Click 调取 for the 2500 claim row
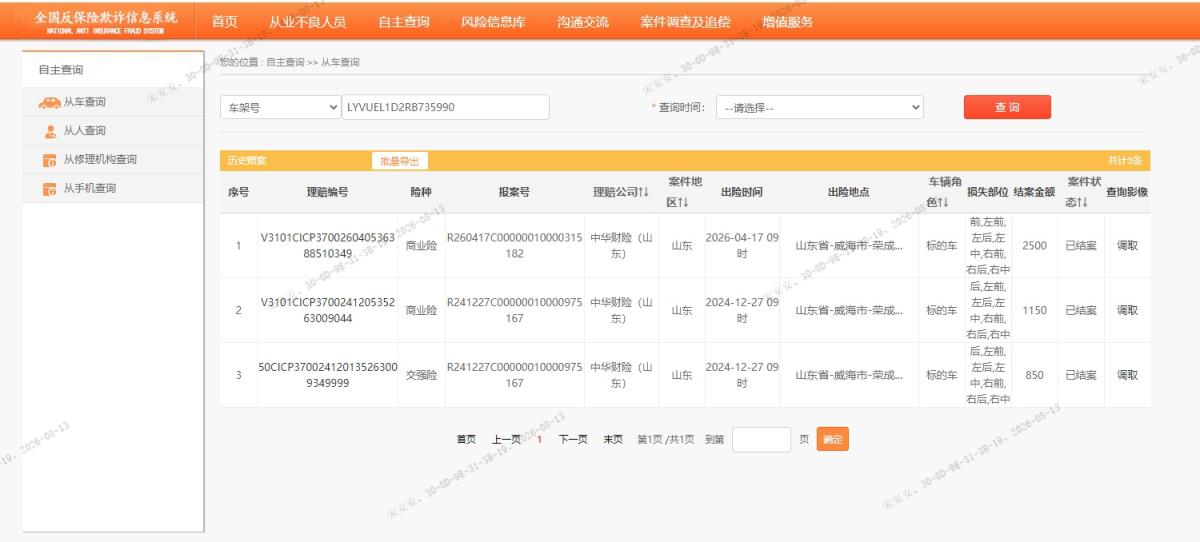 1127,245
